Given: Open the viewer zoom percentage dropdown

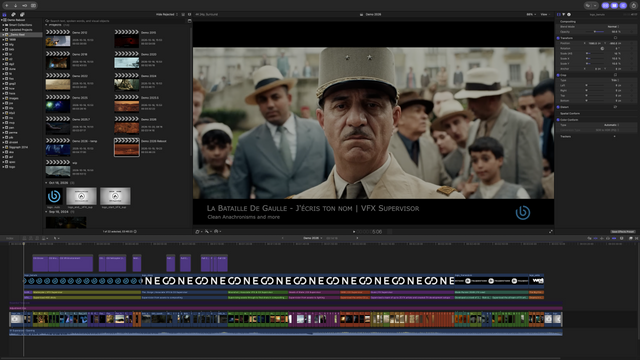Looking at the screenshot, I should tap(531, 14).
